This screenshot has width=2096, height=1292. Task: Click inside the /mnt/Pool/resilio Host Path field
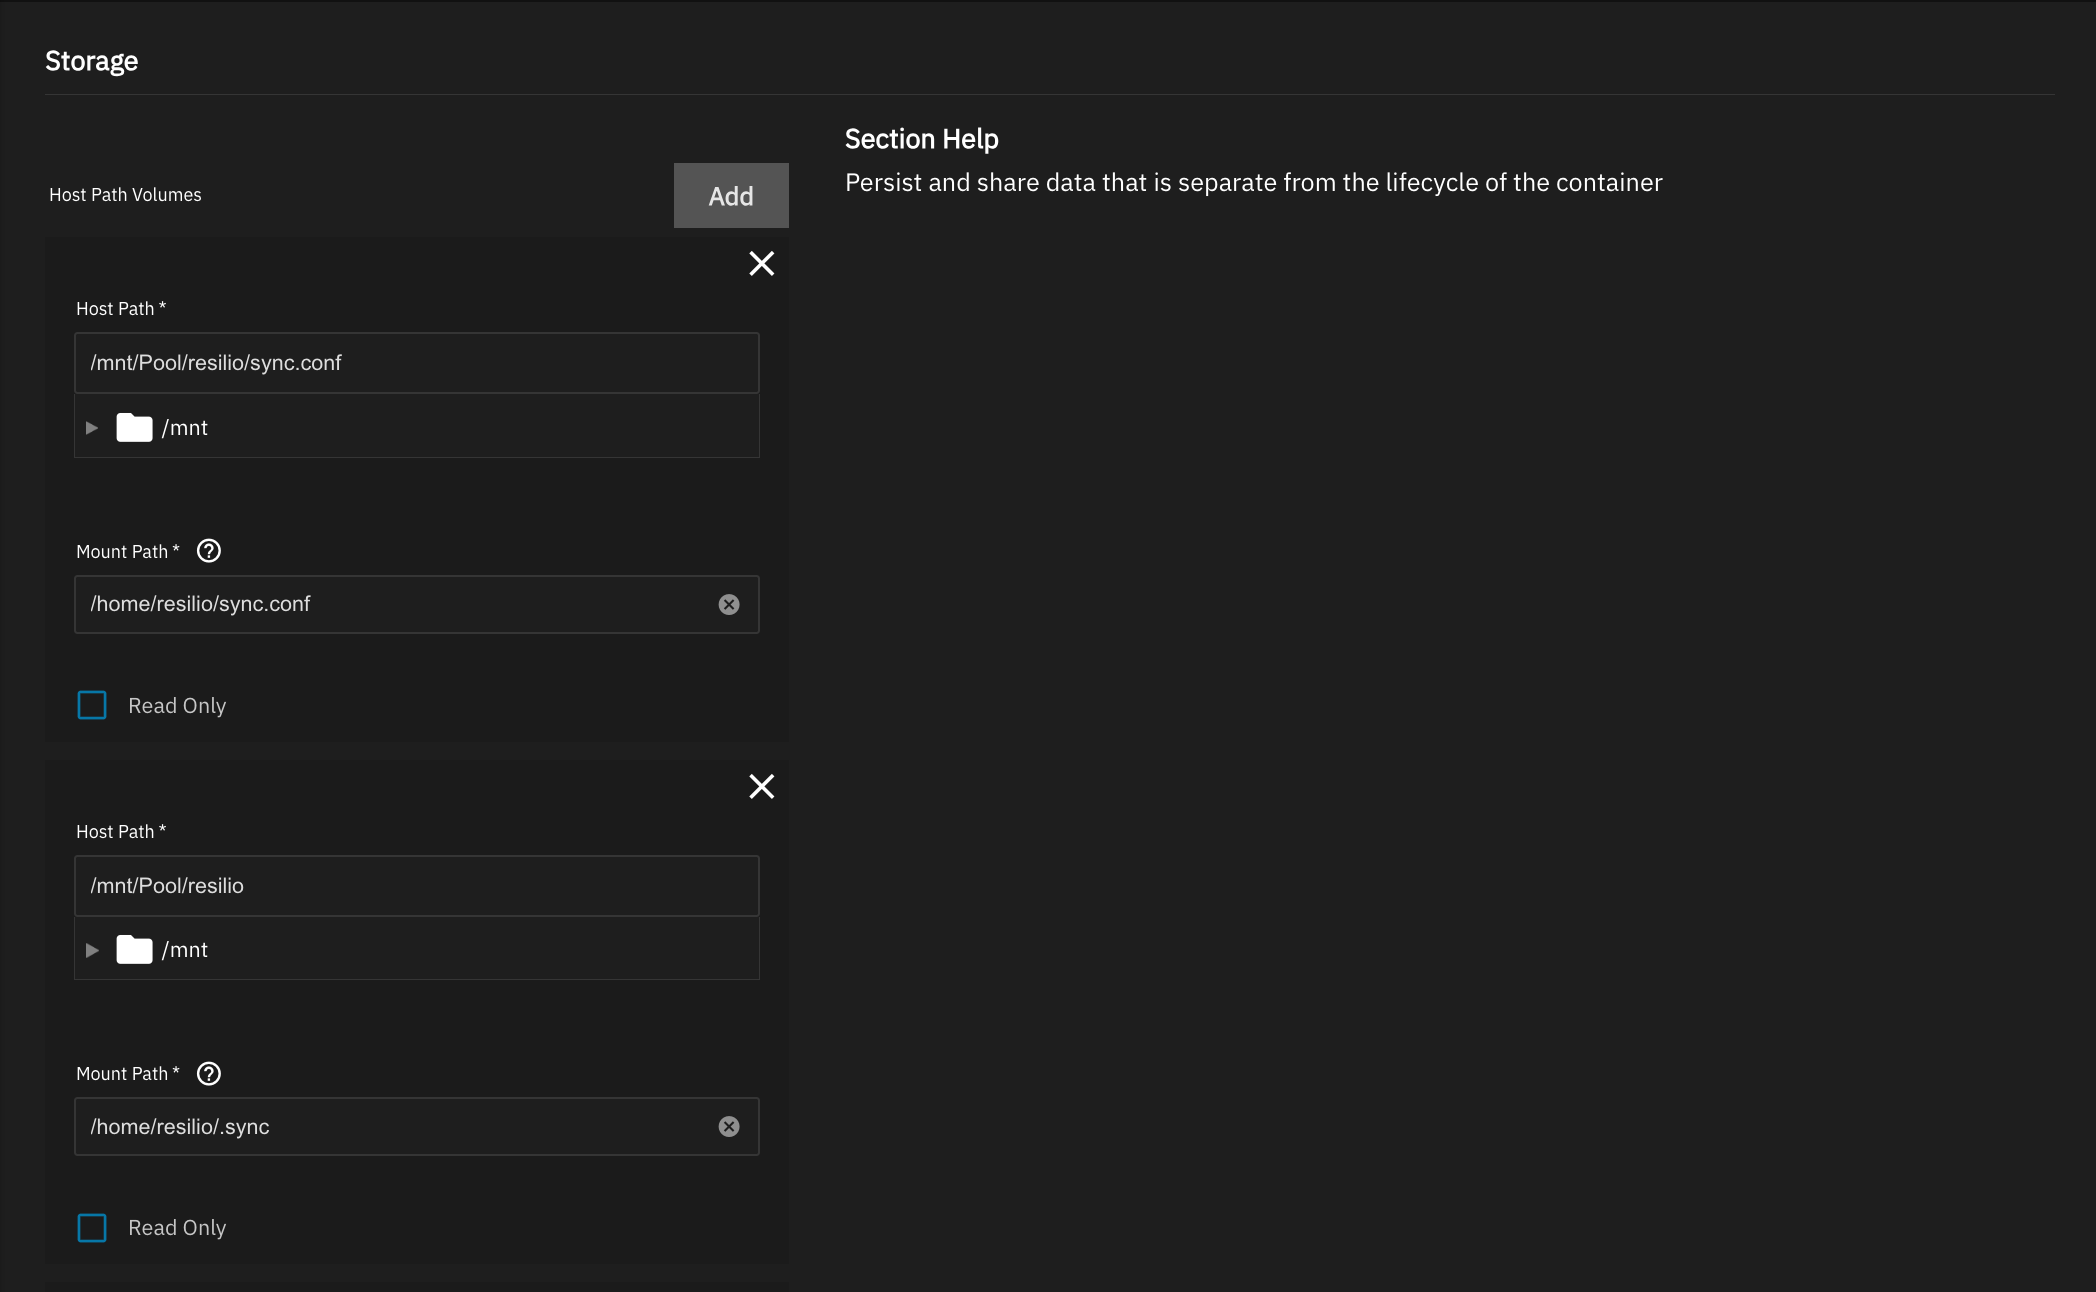(400, 886)
